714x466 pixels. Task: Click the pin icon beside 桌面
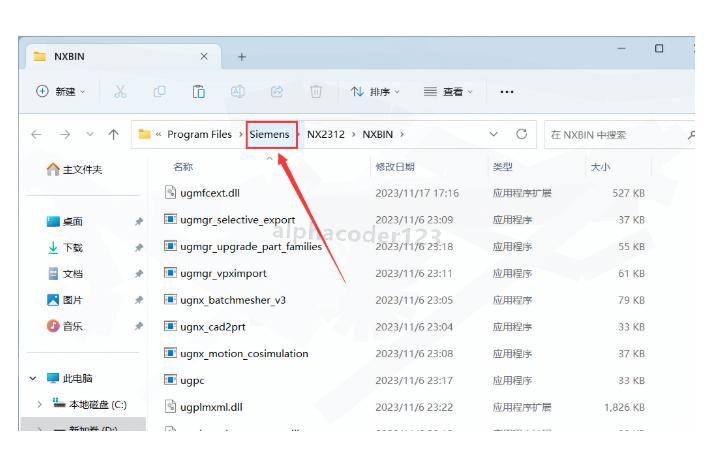tap(138, 221)
